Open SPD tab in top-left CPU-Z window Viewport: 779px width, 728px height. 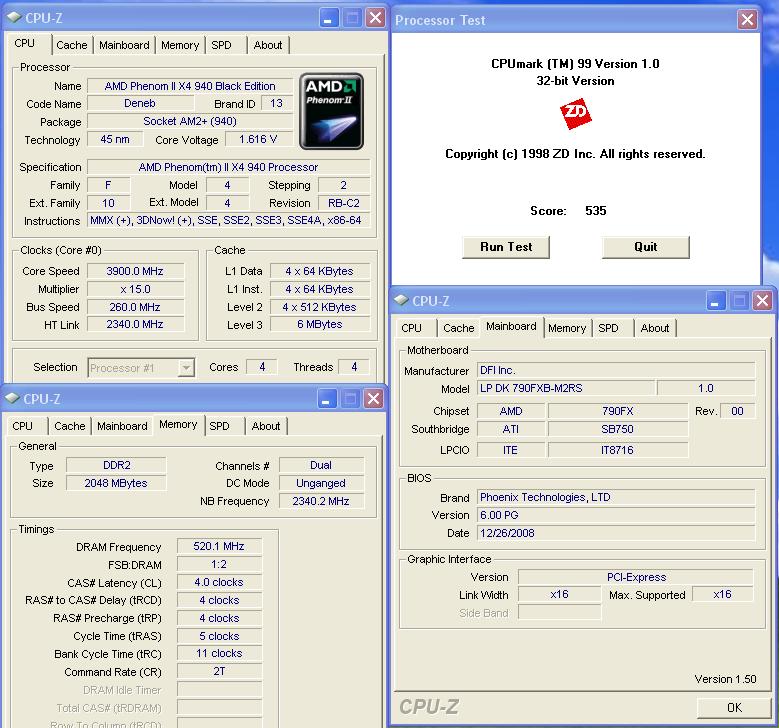click(x=221, y=45)
